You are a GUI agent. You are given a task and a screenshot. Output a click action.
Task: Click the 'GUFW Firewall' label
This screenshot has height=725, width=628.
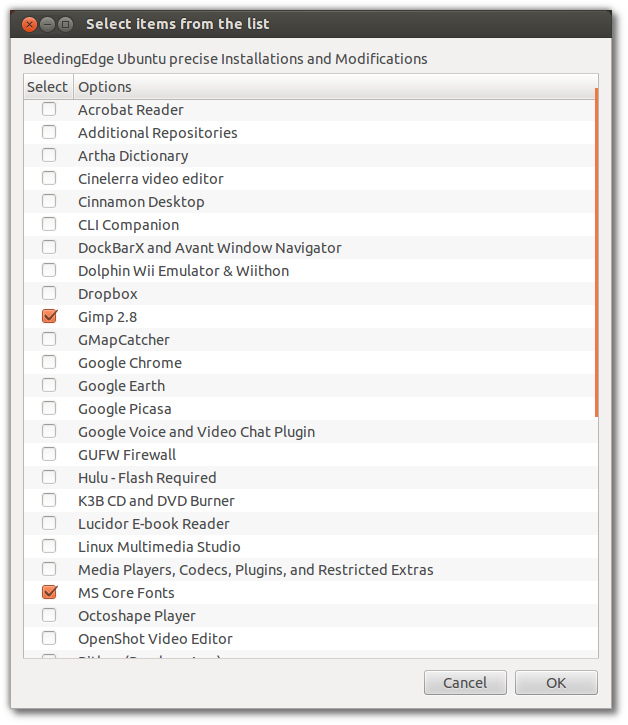(x=127, y=455)
